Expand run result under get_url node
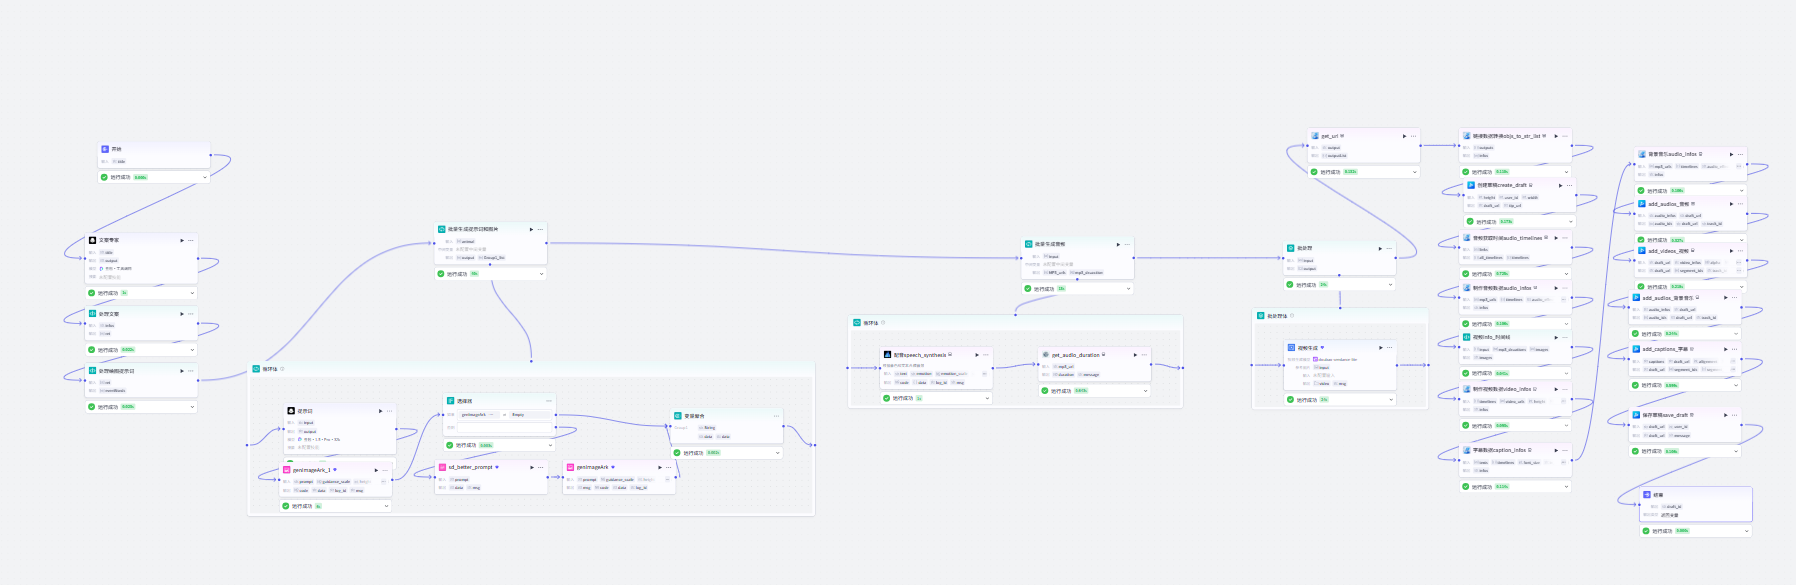1796x585 pixels. (x=1415, y=172)
